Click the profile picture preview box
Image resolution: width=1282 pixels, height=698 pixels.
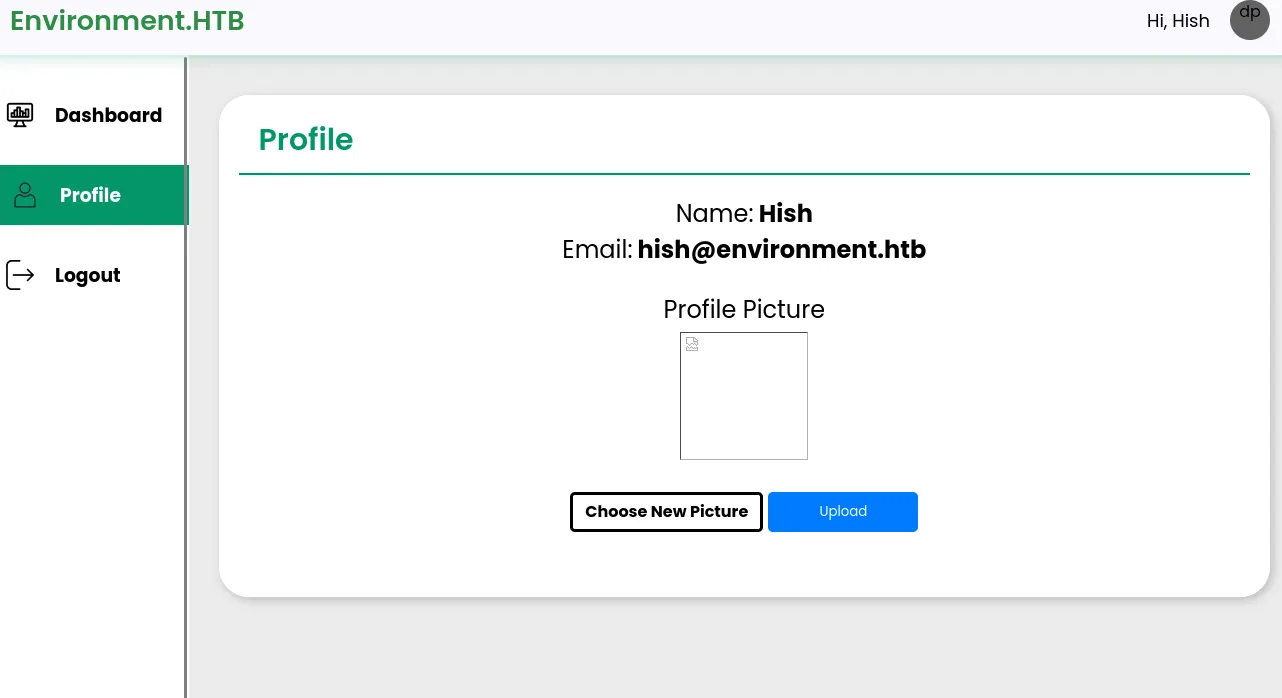744,396
